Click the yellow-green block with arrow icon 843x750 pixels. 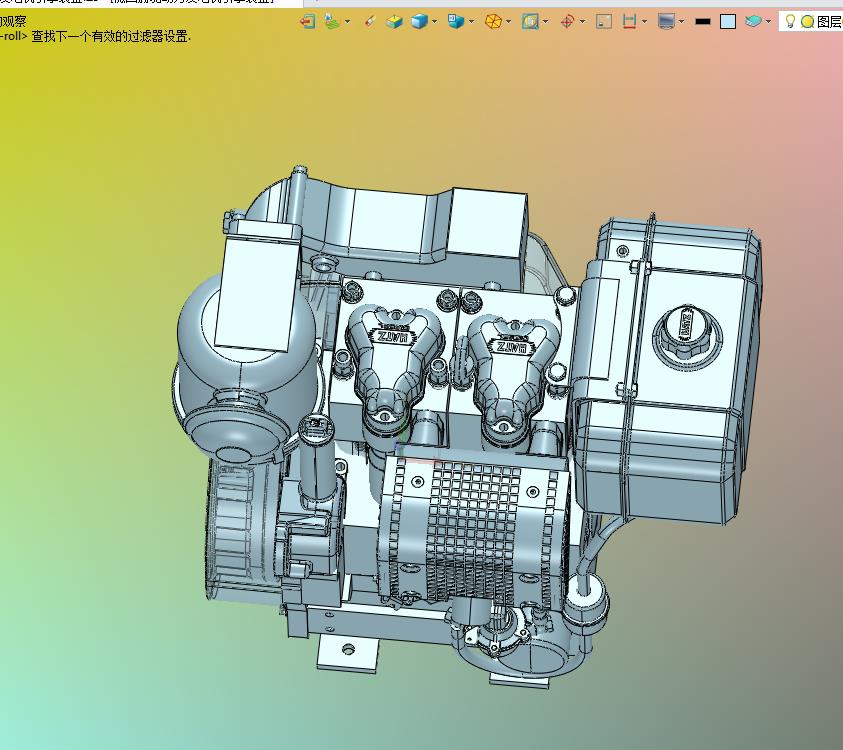(x=395, y=22)
